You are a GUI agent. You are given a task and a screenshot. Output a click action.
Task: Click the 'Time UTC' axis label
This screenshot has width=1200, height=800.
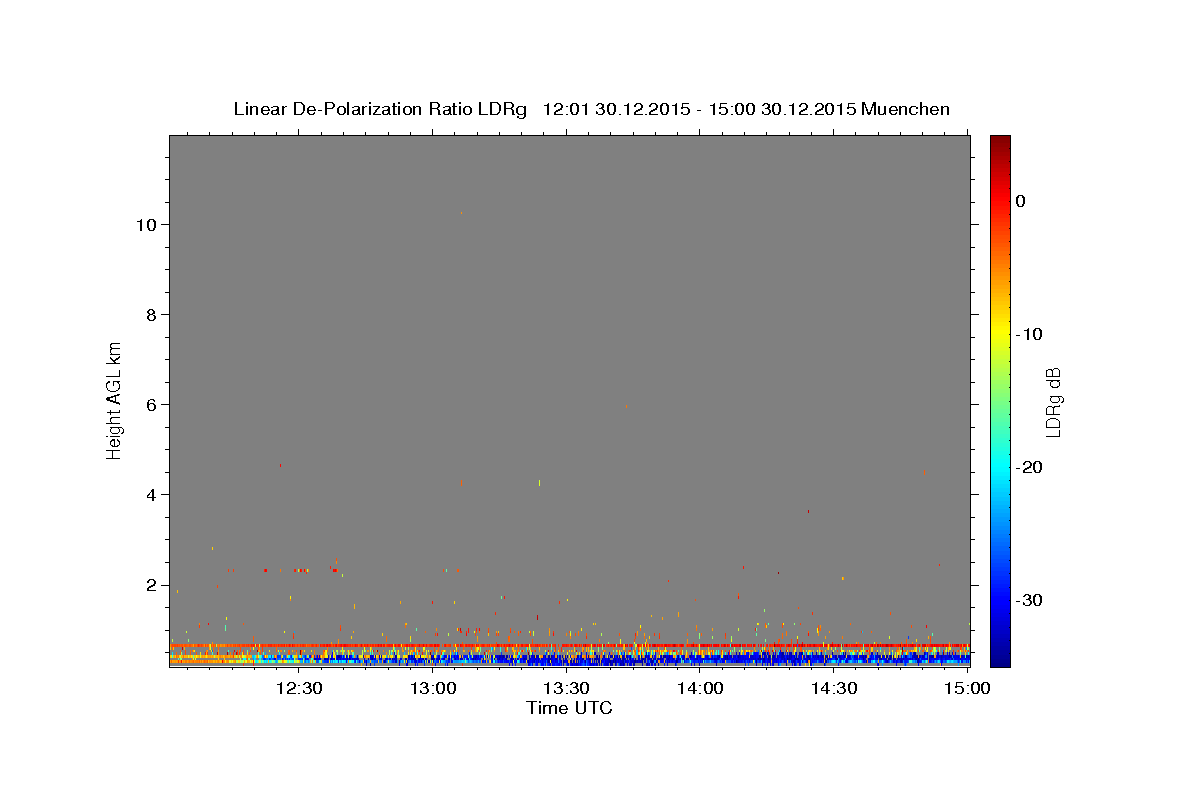[569, 708]
